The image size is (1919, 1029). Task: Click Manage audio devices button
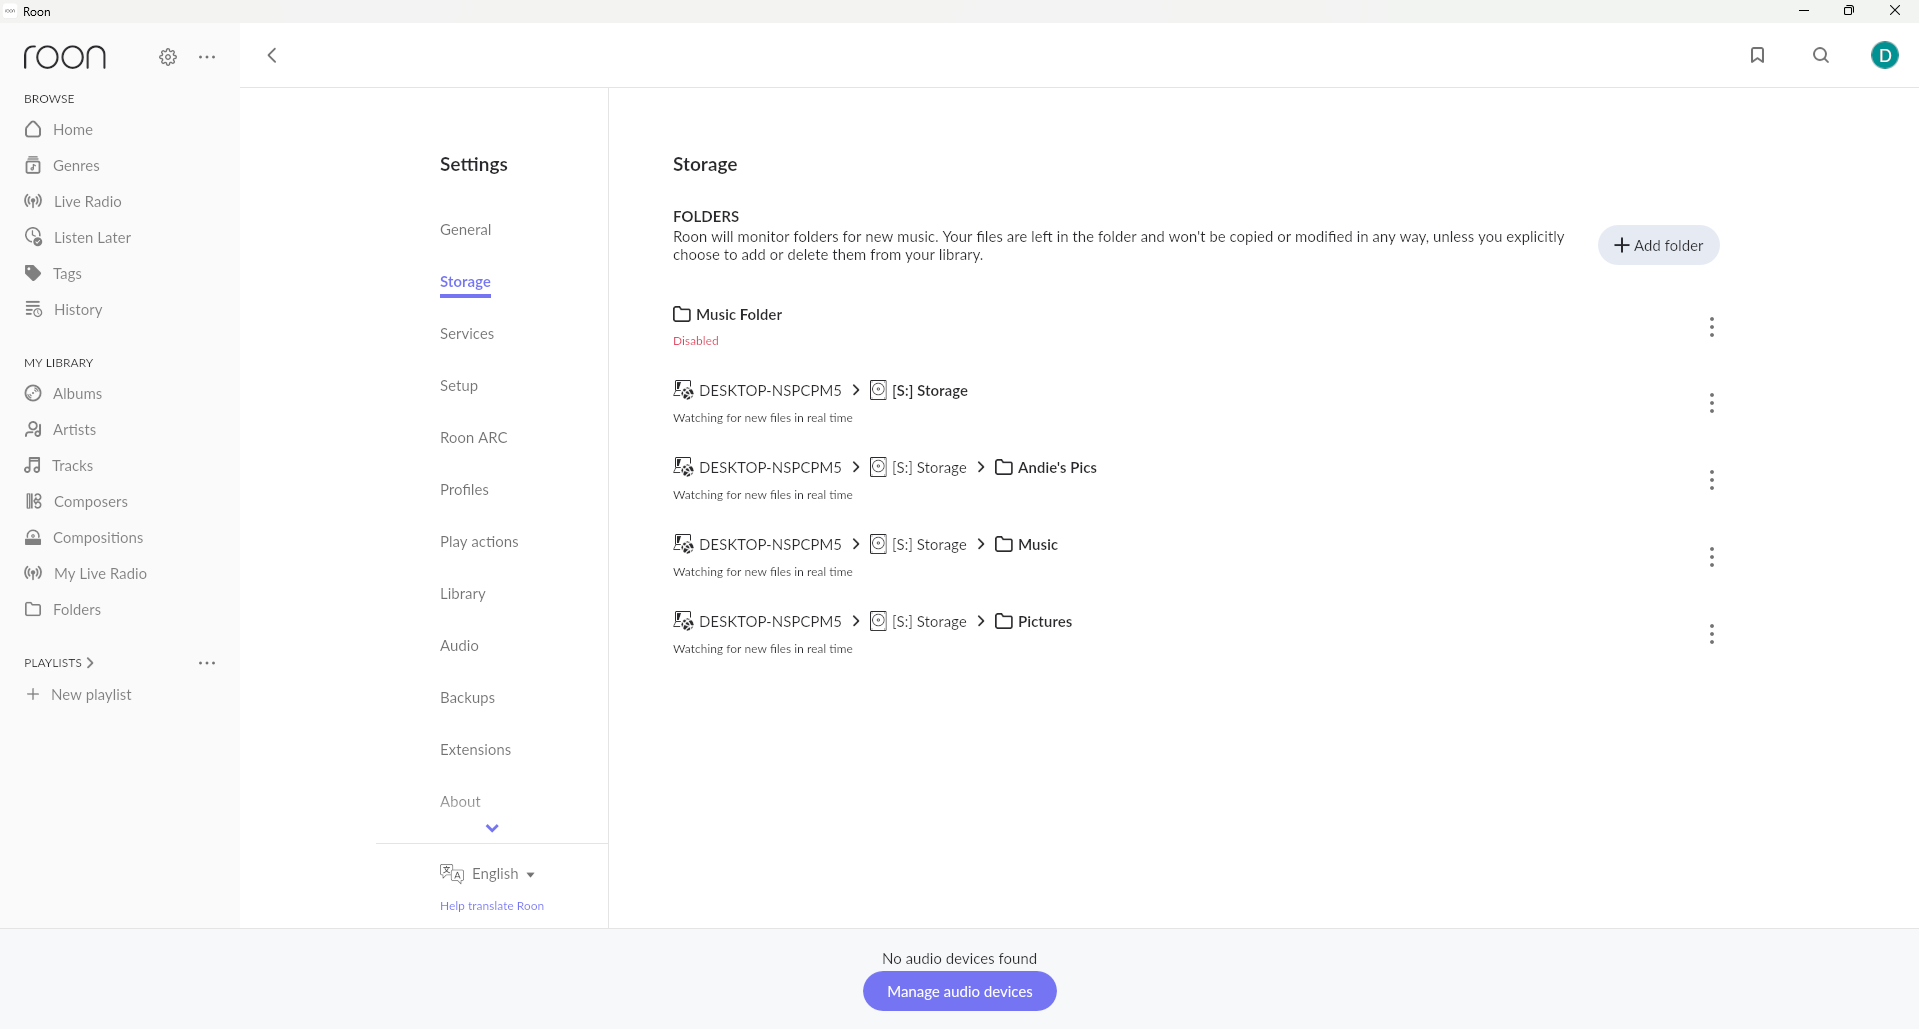point(959,991)
